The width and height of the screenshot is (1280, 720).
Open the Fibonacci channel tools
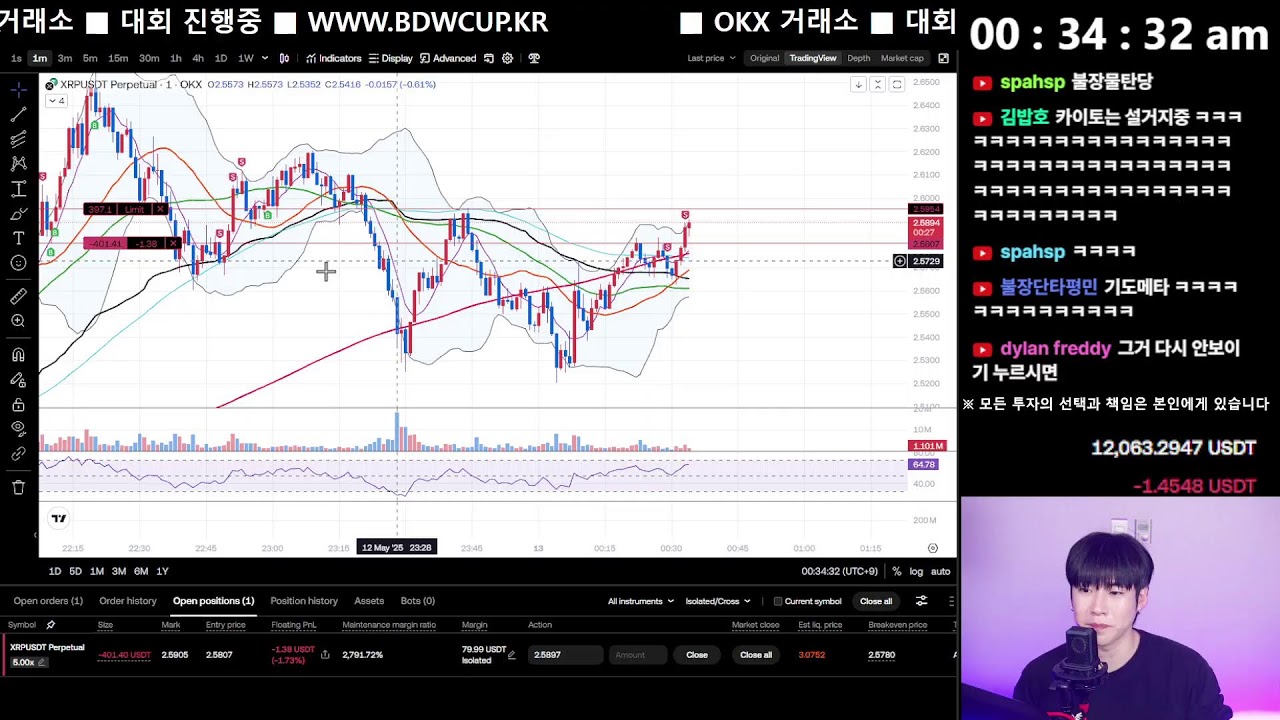(18, 139)
